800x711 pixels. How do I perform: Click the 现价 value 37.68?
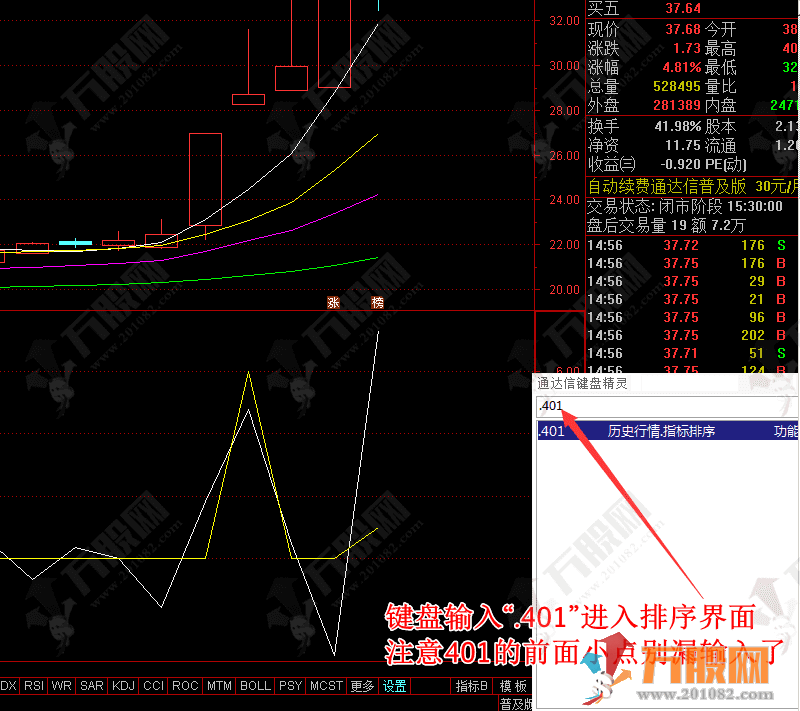683,29
